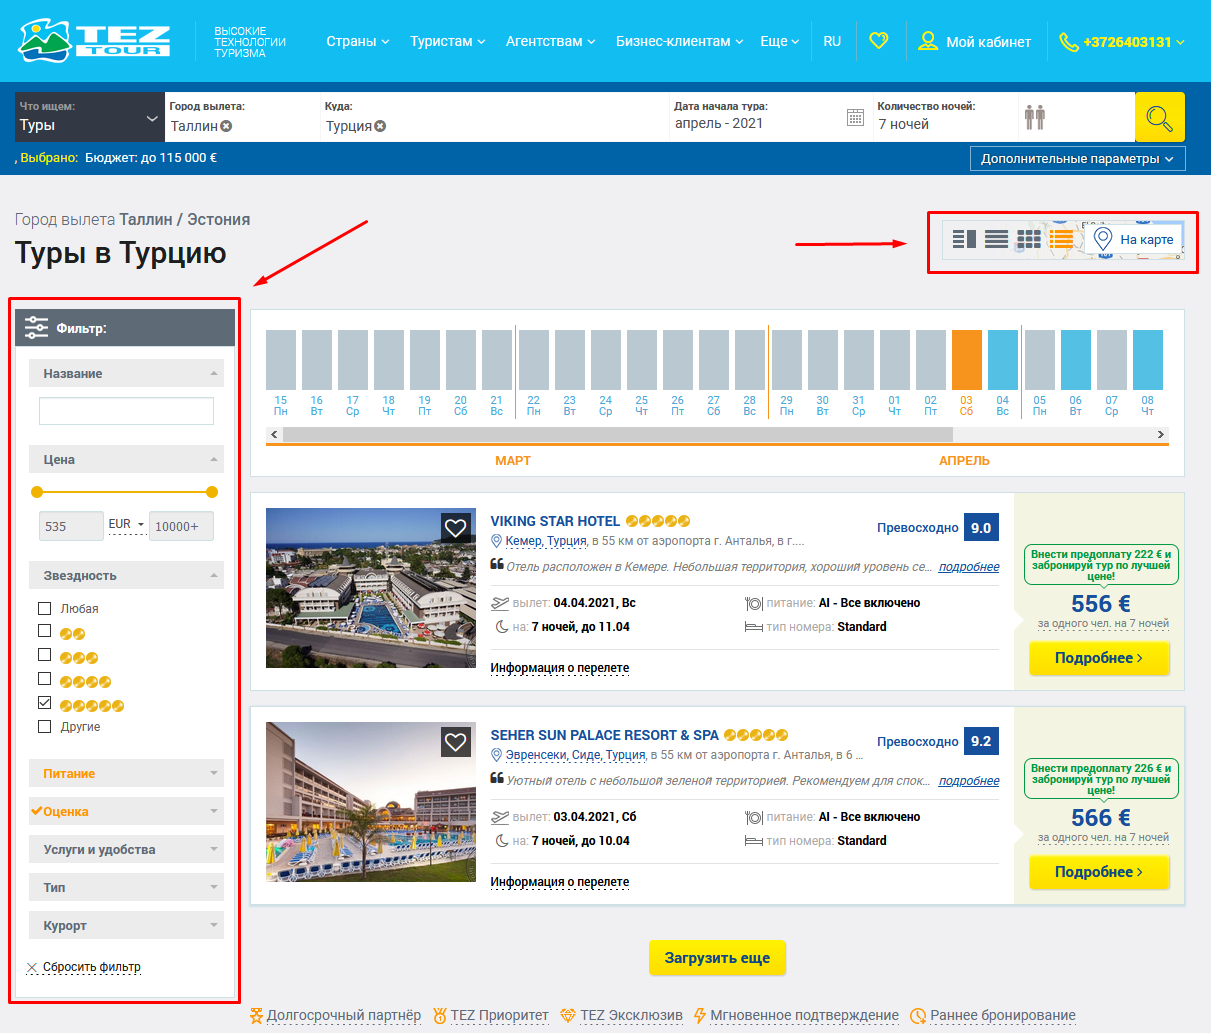Viewport: 1211px width, 1033px height.
Task: Click the travelers people icon
Action: coord(1034,117)
